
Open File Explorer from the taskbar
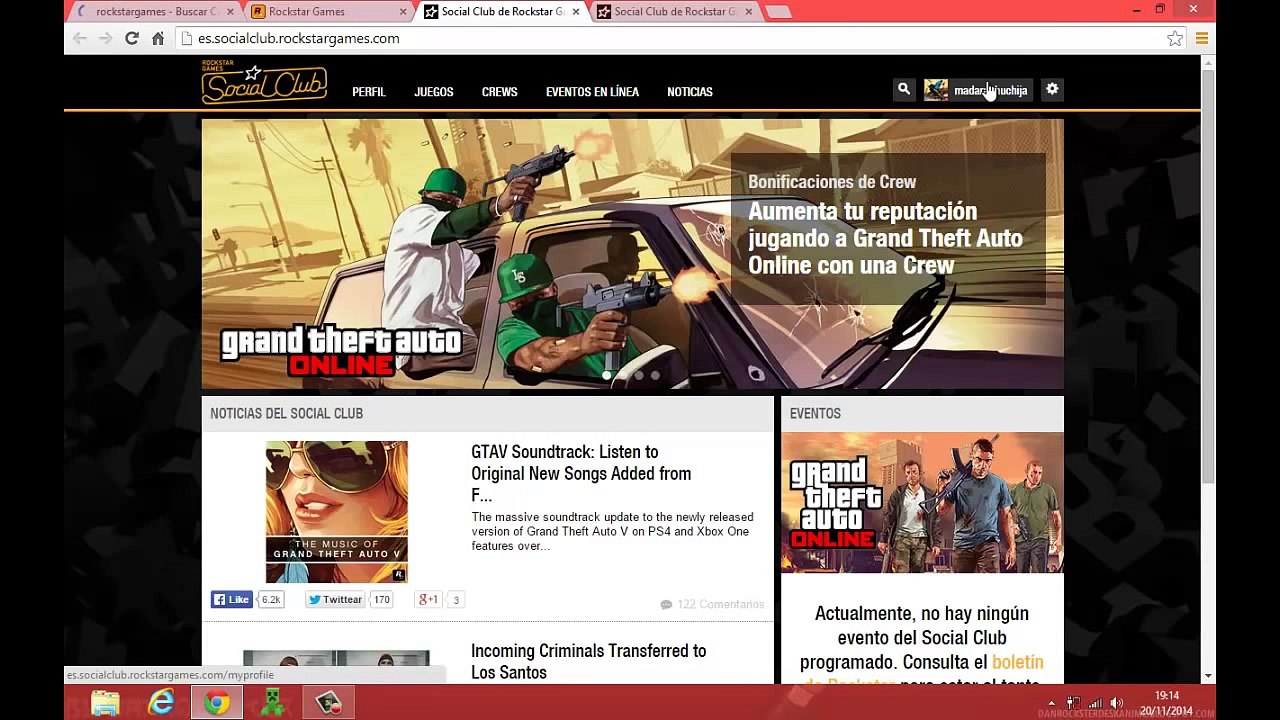coord(105,703)
